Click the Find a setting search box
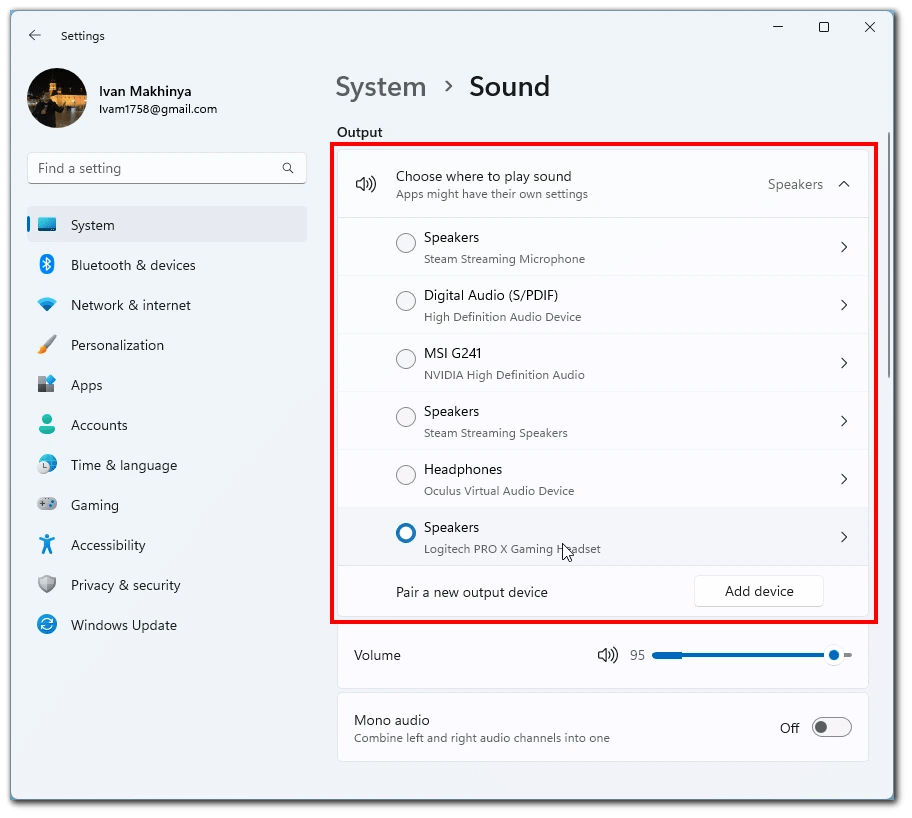 tap(166, 168)
